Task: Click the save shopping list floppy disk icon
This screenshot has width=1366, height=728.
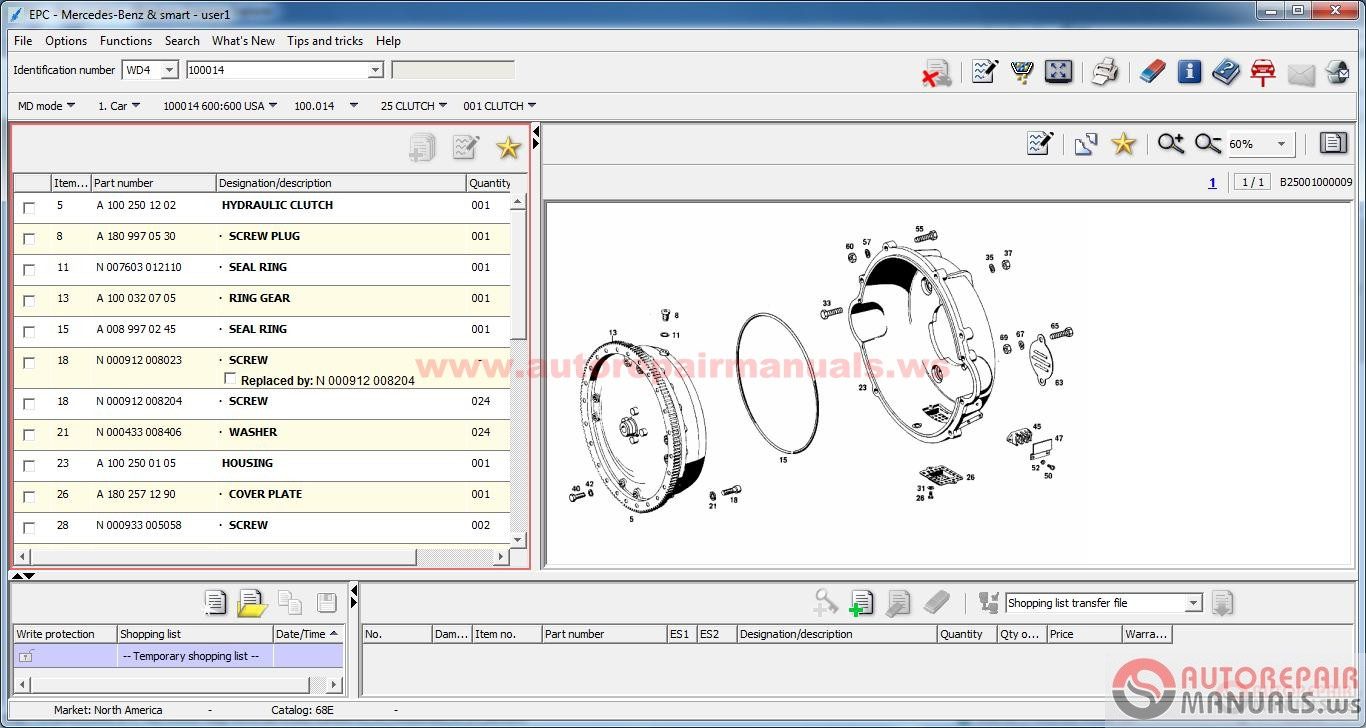Action: click(326, 603)
